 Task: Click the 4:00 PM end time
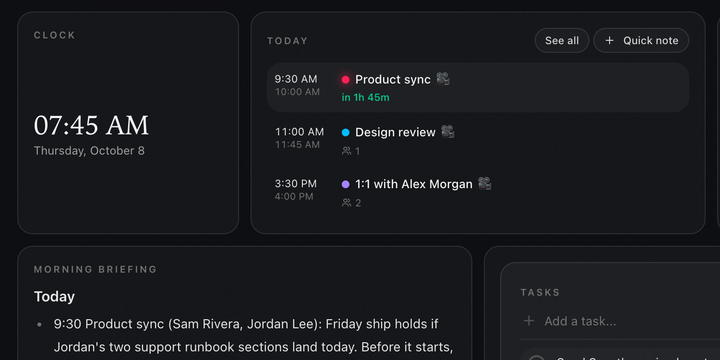coord(294,197)
